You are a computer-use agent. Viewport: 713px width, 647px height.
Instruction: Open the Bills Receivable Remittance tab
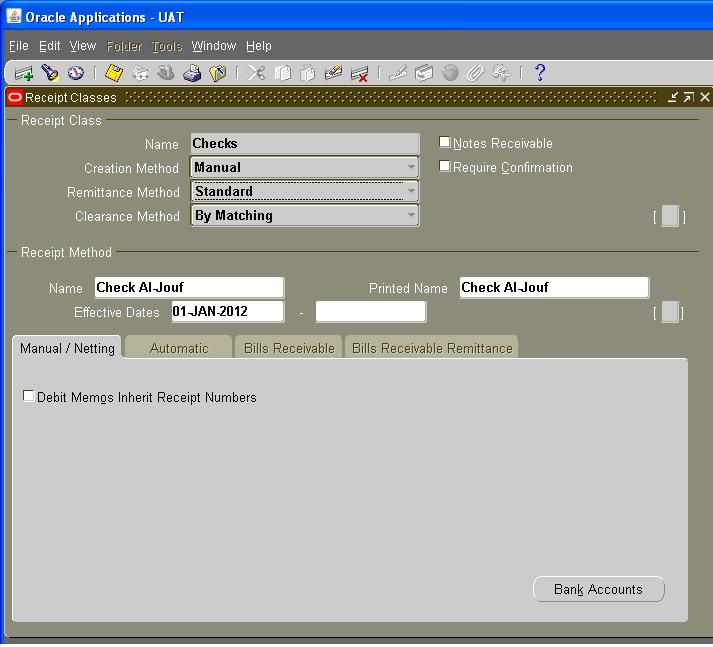coord(432,348)
